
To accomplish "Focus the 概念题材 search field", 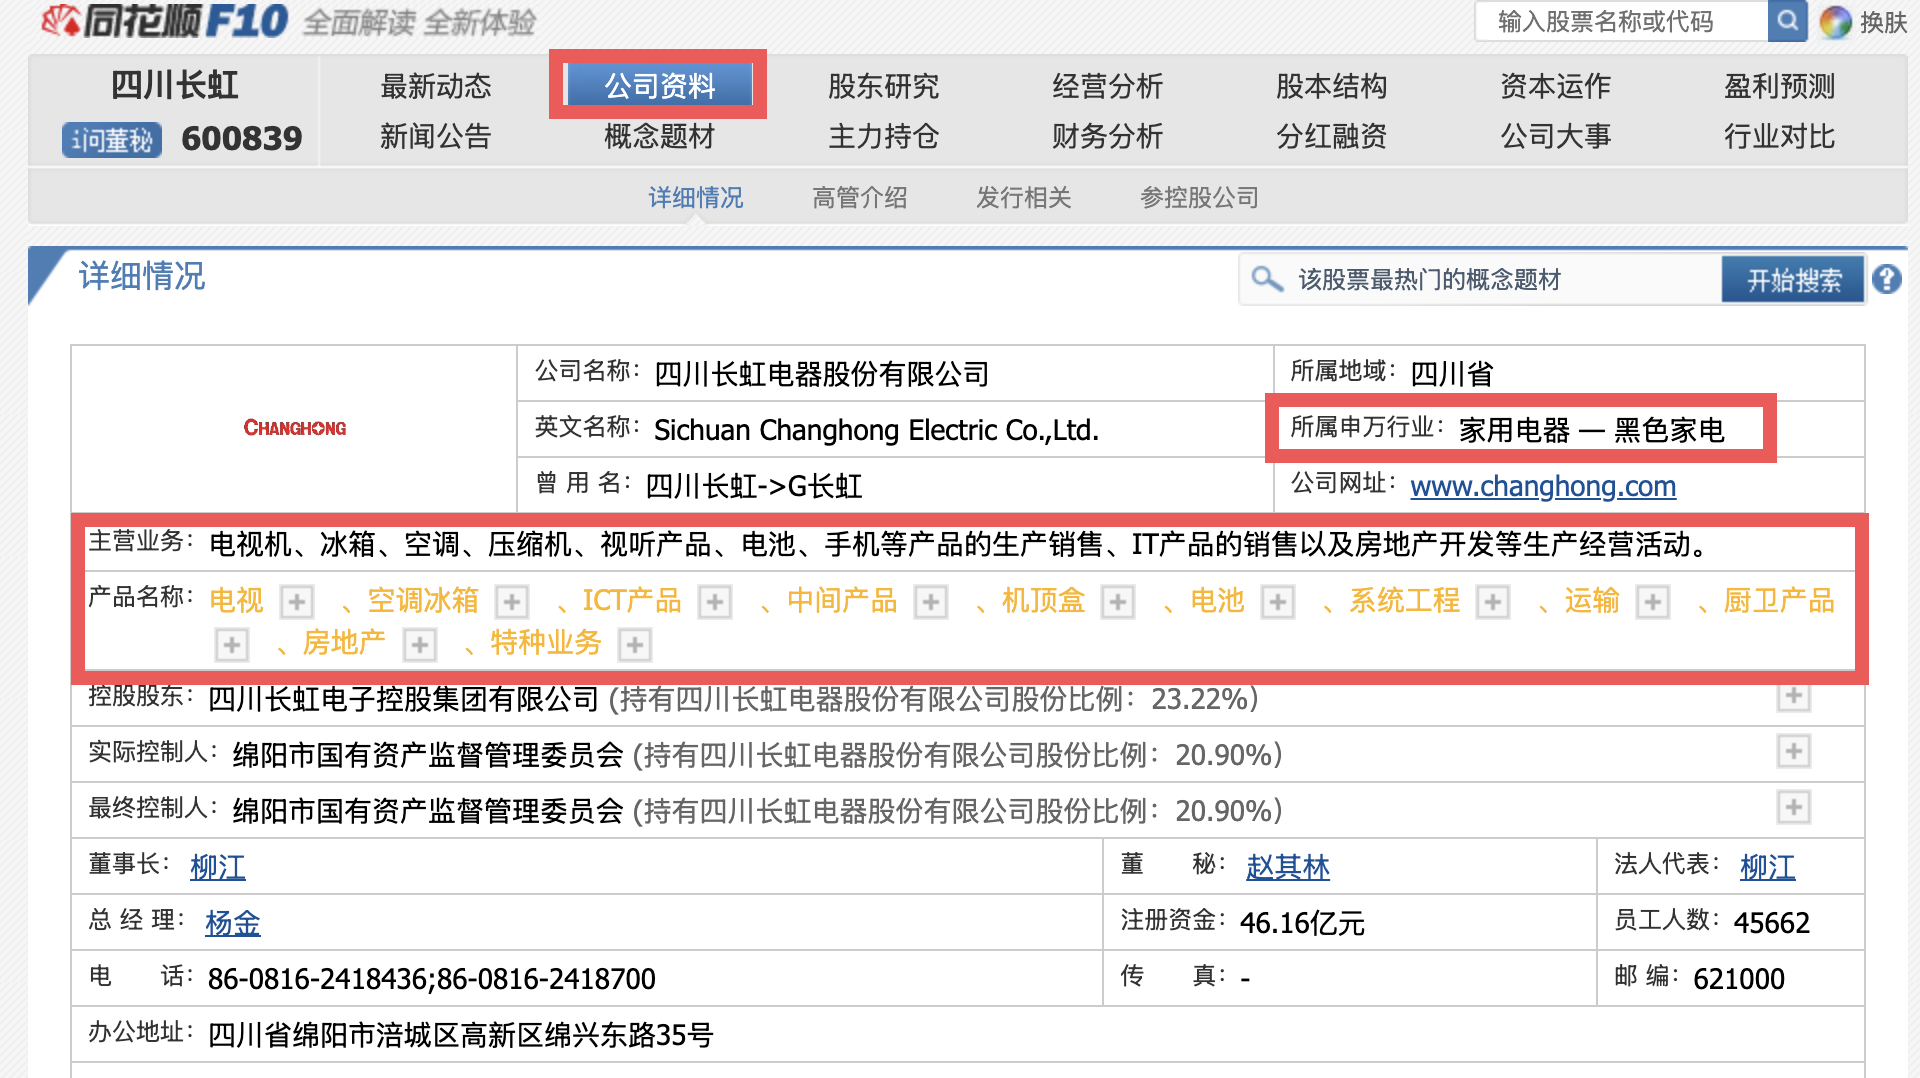I will click(1481, 280).
